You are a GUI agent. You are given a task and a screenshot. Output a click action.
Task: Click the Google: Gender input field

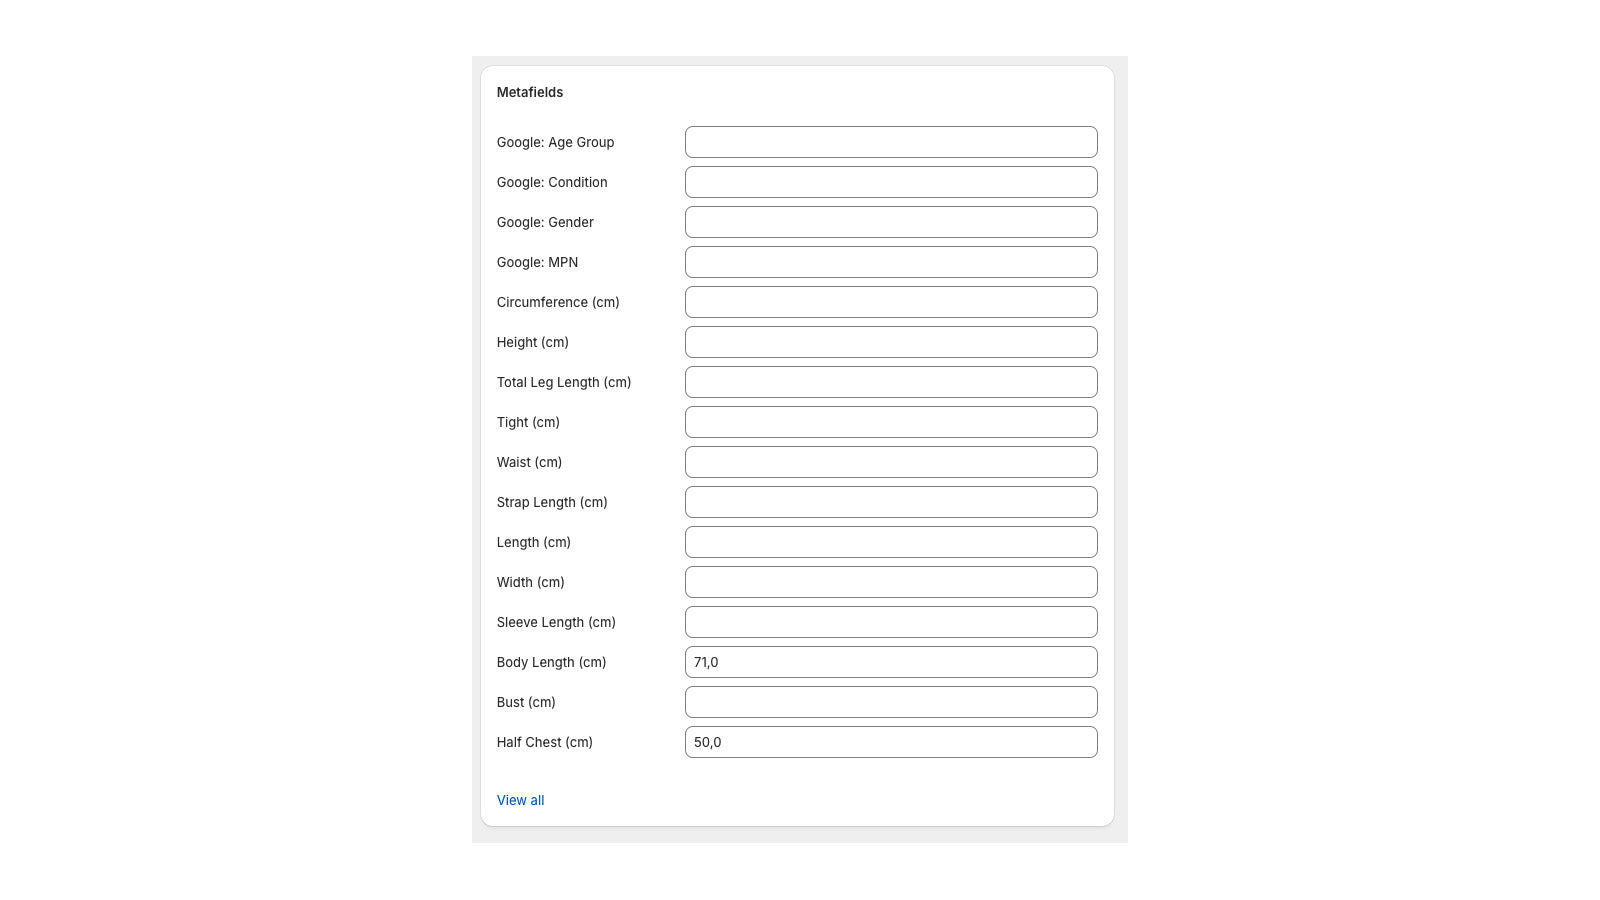tap(890, 222)
